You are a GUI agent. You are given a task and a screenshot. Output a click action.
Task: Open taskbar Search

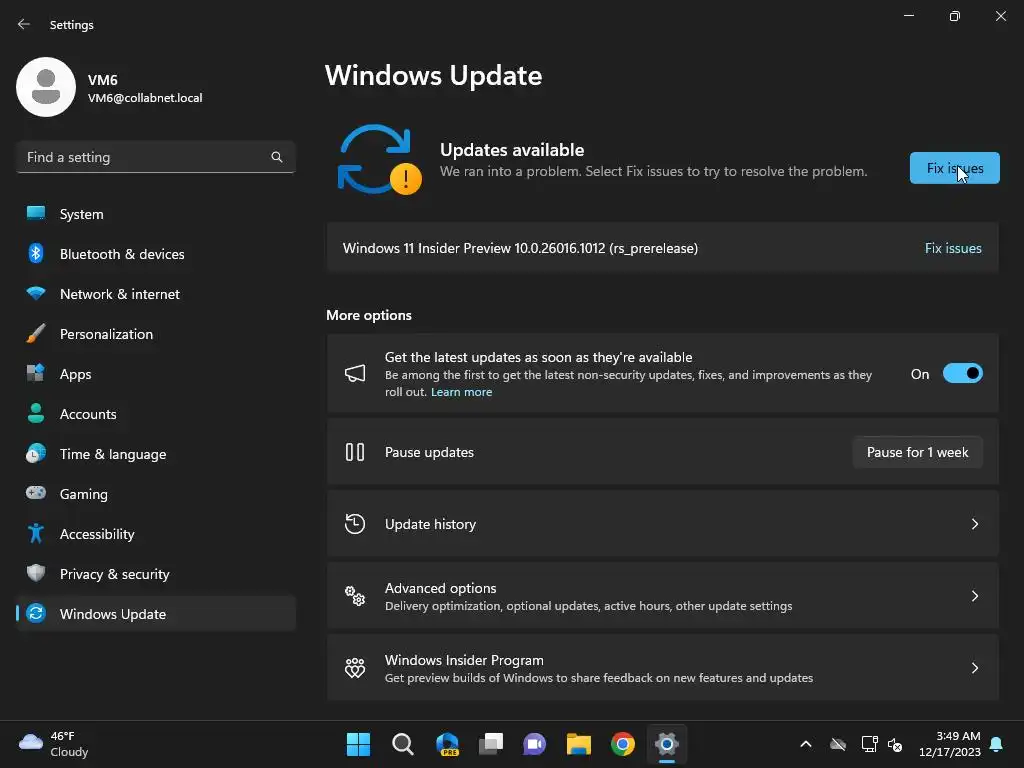pyautogui.click(x=403, y=744)
